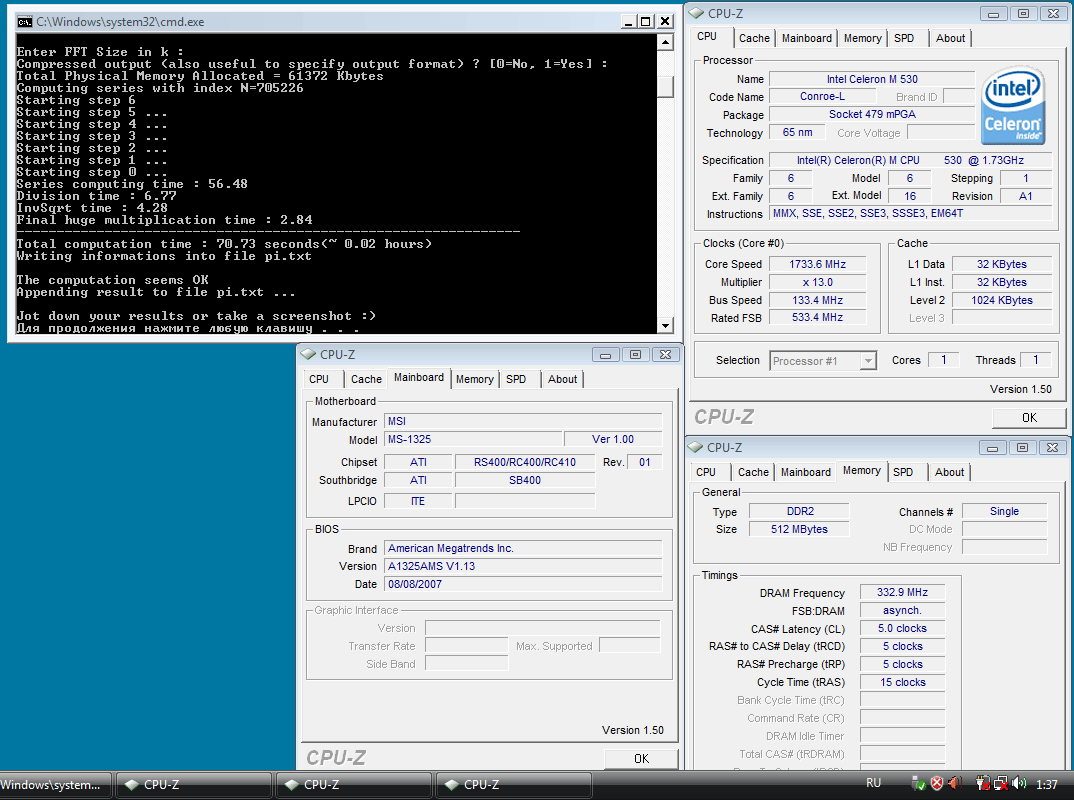Screen dimensions: 1074x800
Task: Open Mainboard tab in CPU-Z Memory window
Action: 806,473
